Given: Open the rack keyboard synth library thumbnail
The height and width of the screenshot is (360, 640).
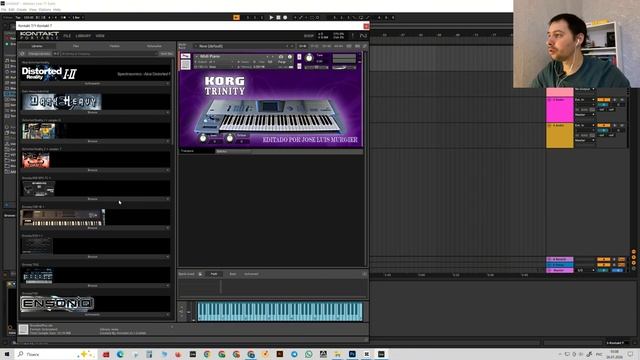Looking at the screenshot, I should (62, 217).
